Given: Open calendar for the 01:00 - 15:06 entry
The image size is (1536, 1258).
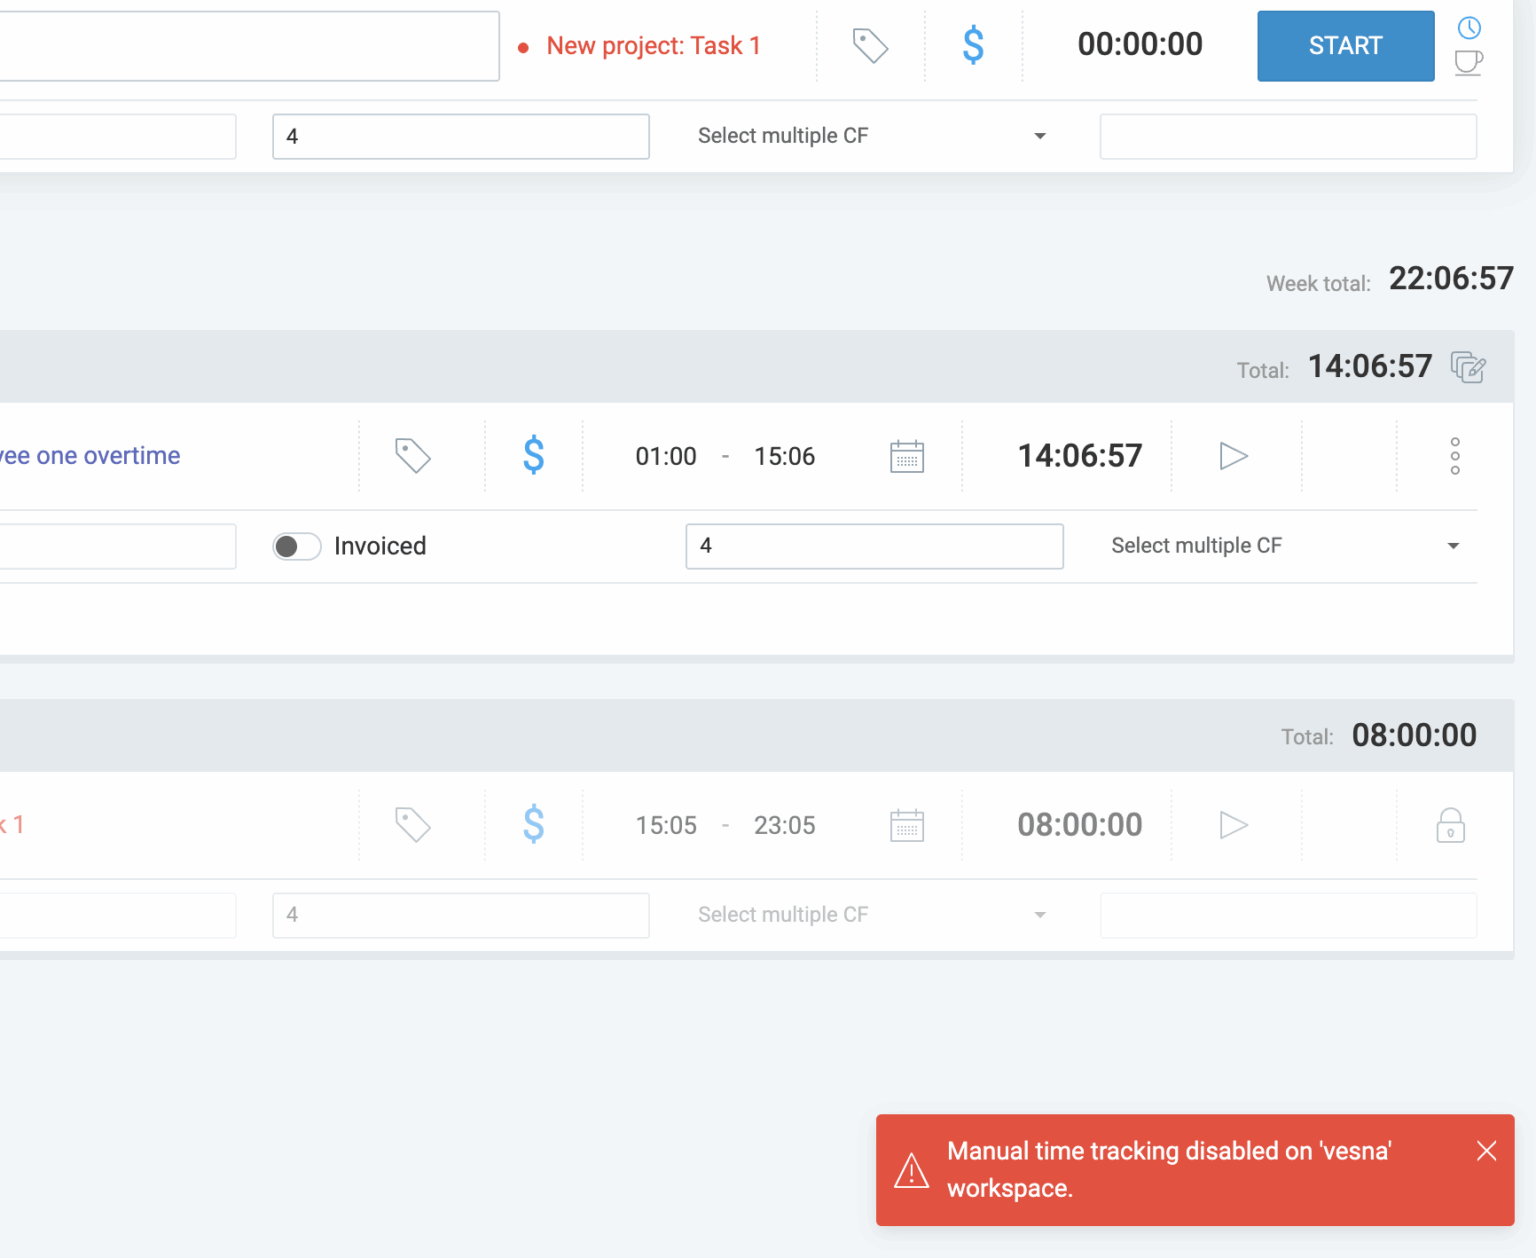Looking at the screenshot, I should pos(907,456).
